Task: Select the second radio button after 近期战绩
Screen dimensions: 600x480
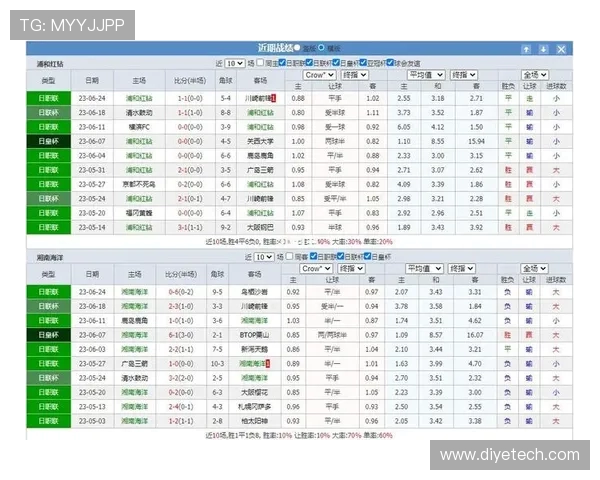Action: (321, 47)
